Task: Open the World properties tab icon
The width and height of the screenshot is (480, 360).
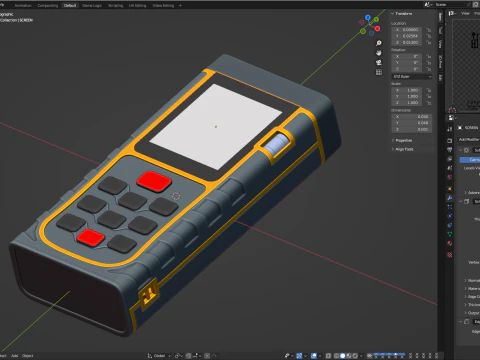Action: 450,177
